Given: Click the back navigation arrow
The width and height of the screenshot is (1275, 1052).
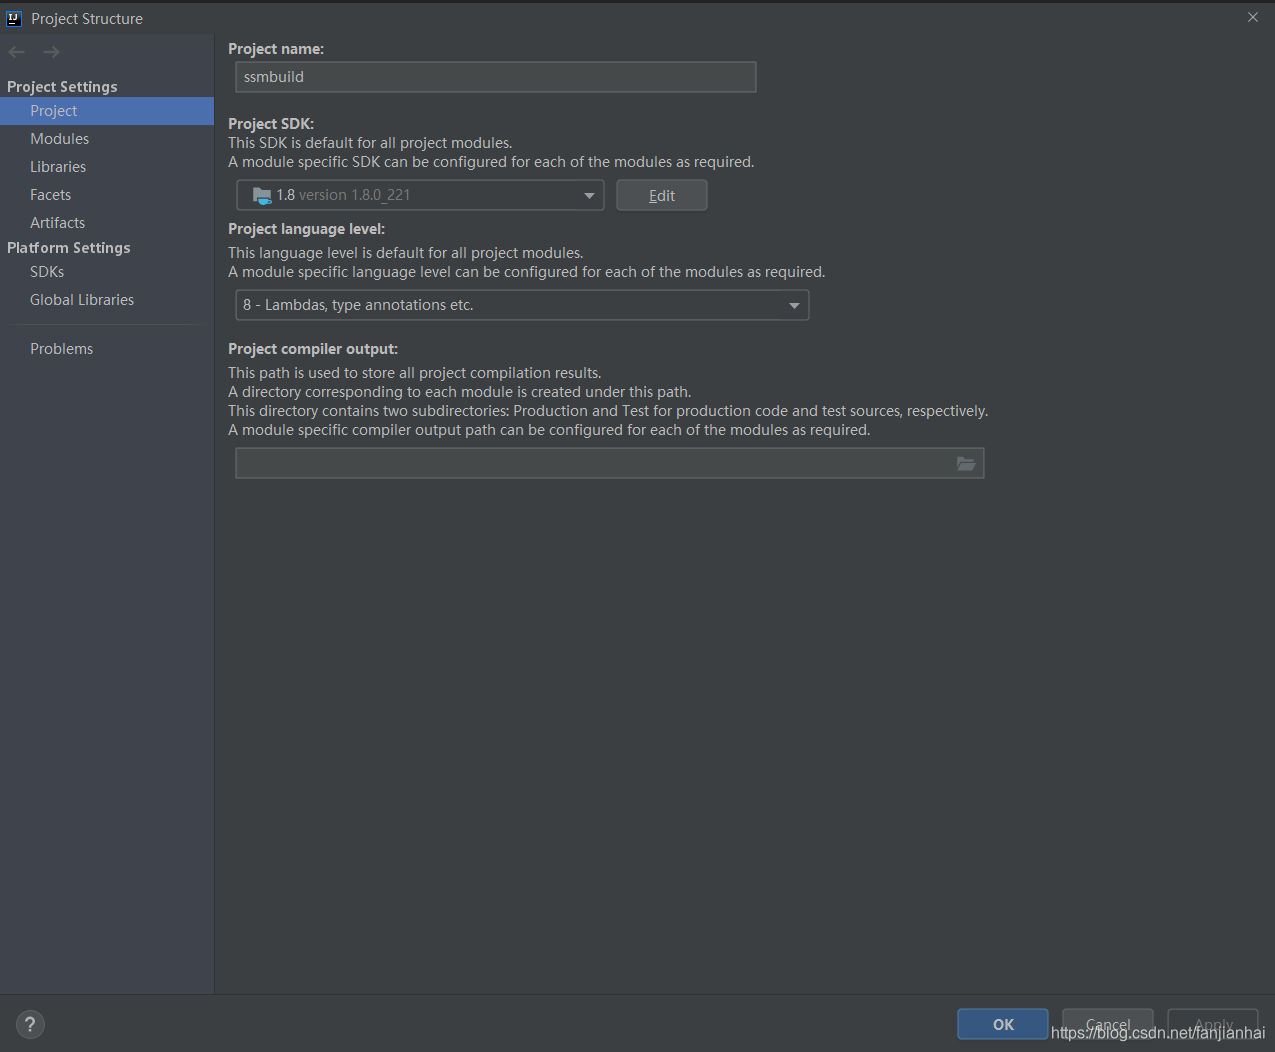Looking at the screenshot, I should (16, 52).
